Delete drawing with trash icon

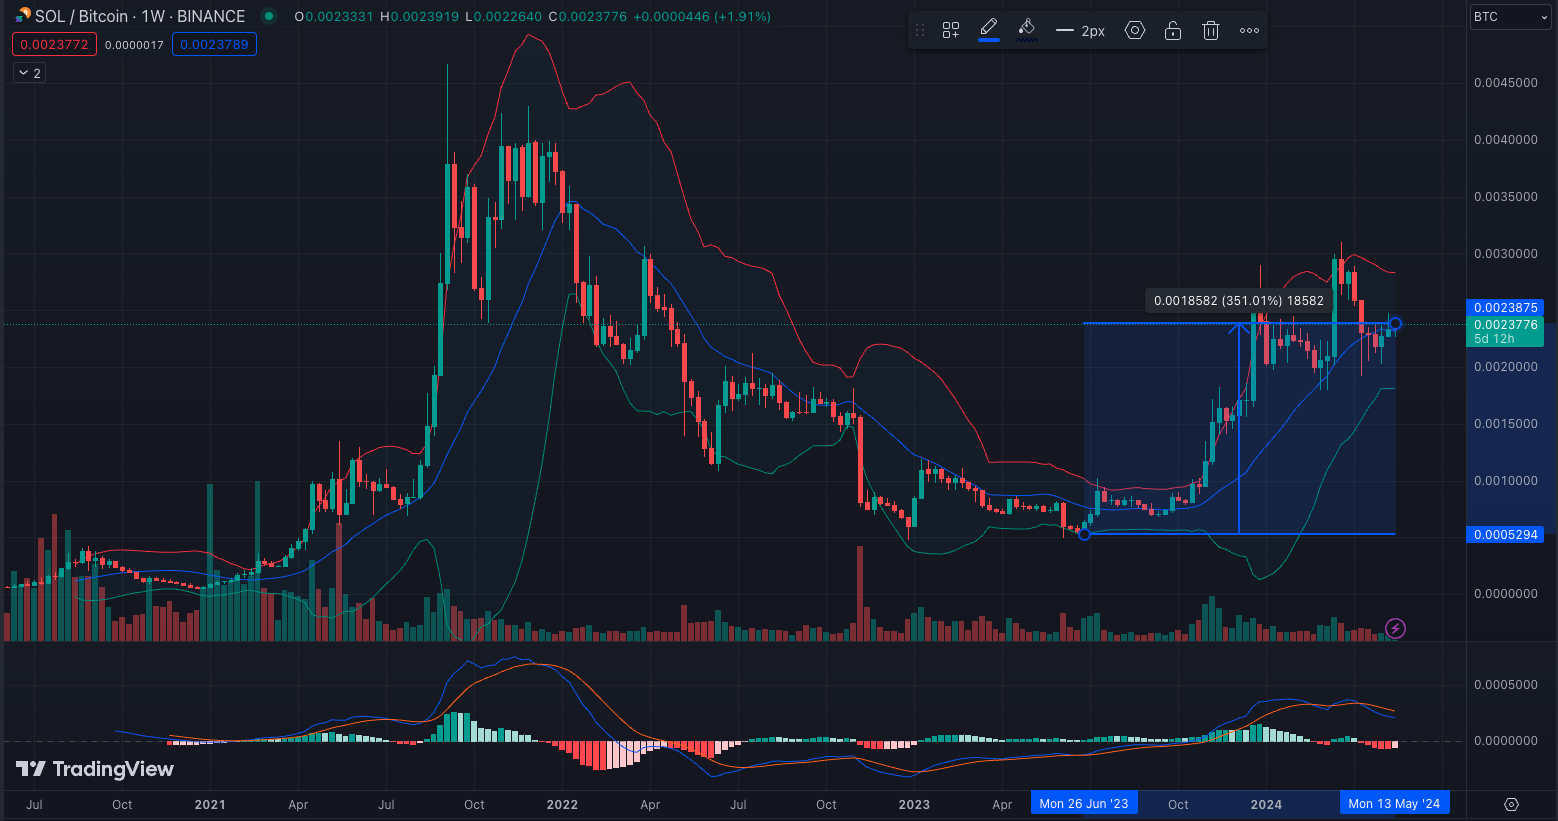[1210, 30]
